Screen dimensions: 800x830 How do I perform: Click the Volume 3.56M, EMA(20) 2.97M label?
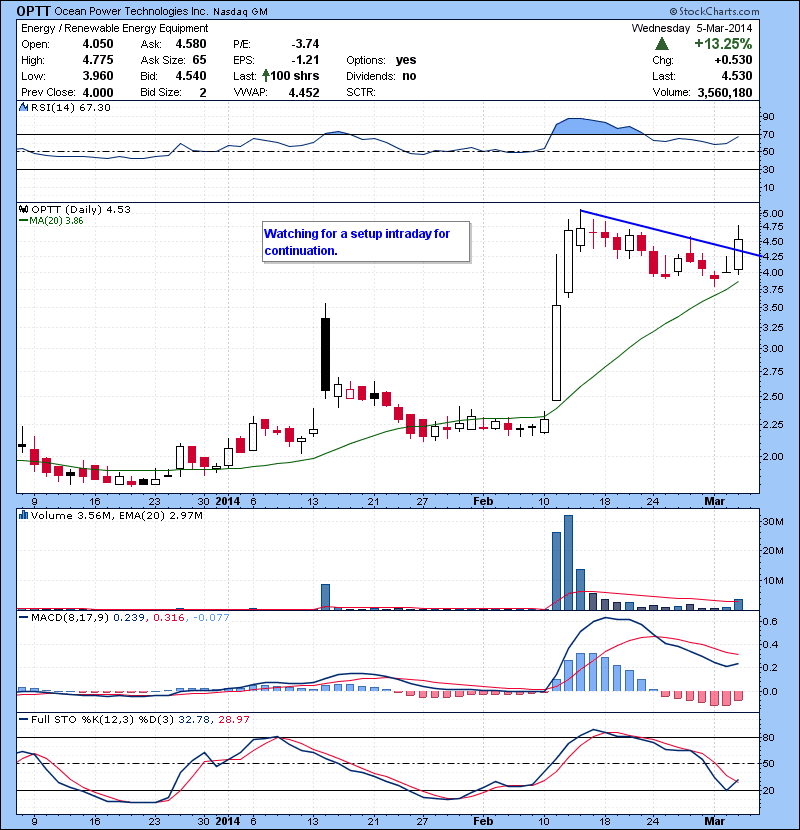(116, 515)
